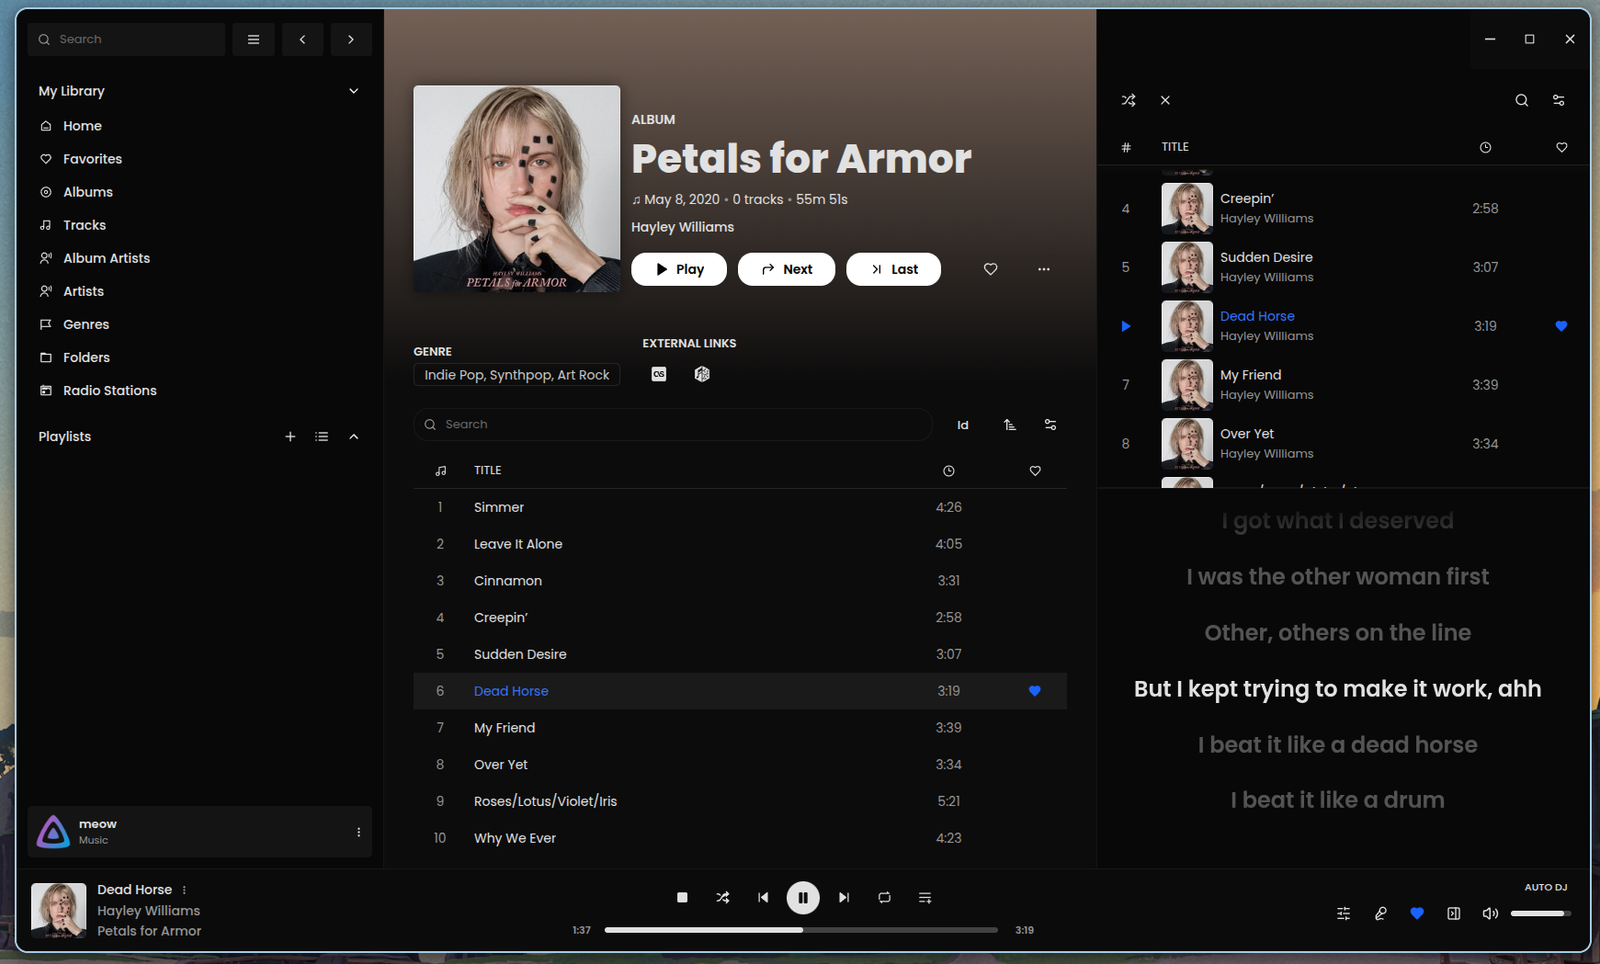Image resolution: width=1600 pixels, height=964 pixels.
Task: Mute the volume speaker icon
Action: [x=1490, y=913]
